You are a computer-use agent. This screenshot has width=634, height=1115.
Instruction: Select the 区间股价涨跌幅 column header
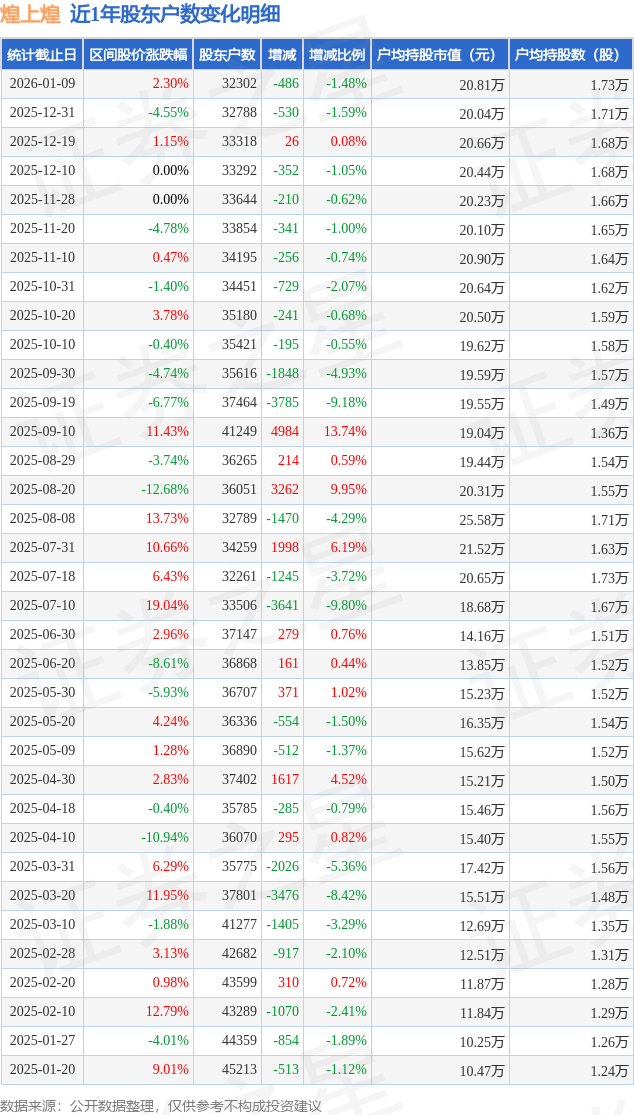pos(137,55)
